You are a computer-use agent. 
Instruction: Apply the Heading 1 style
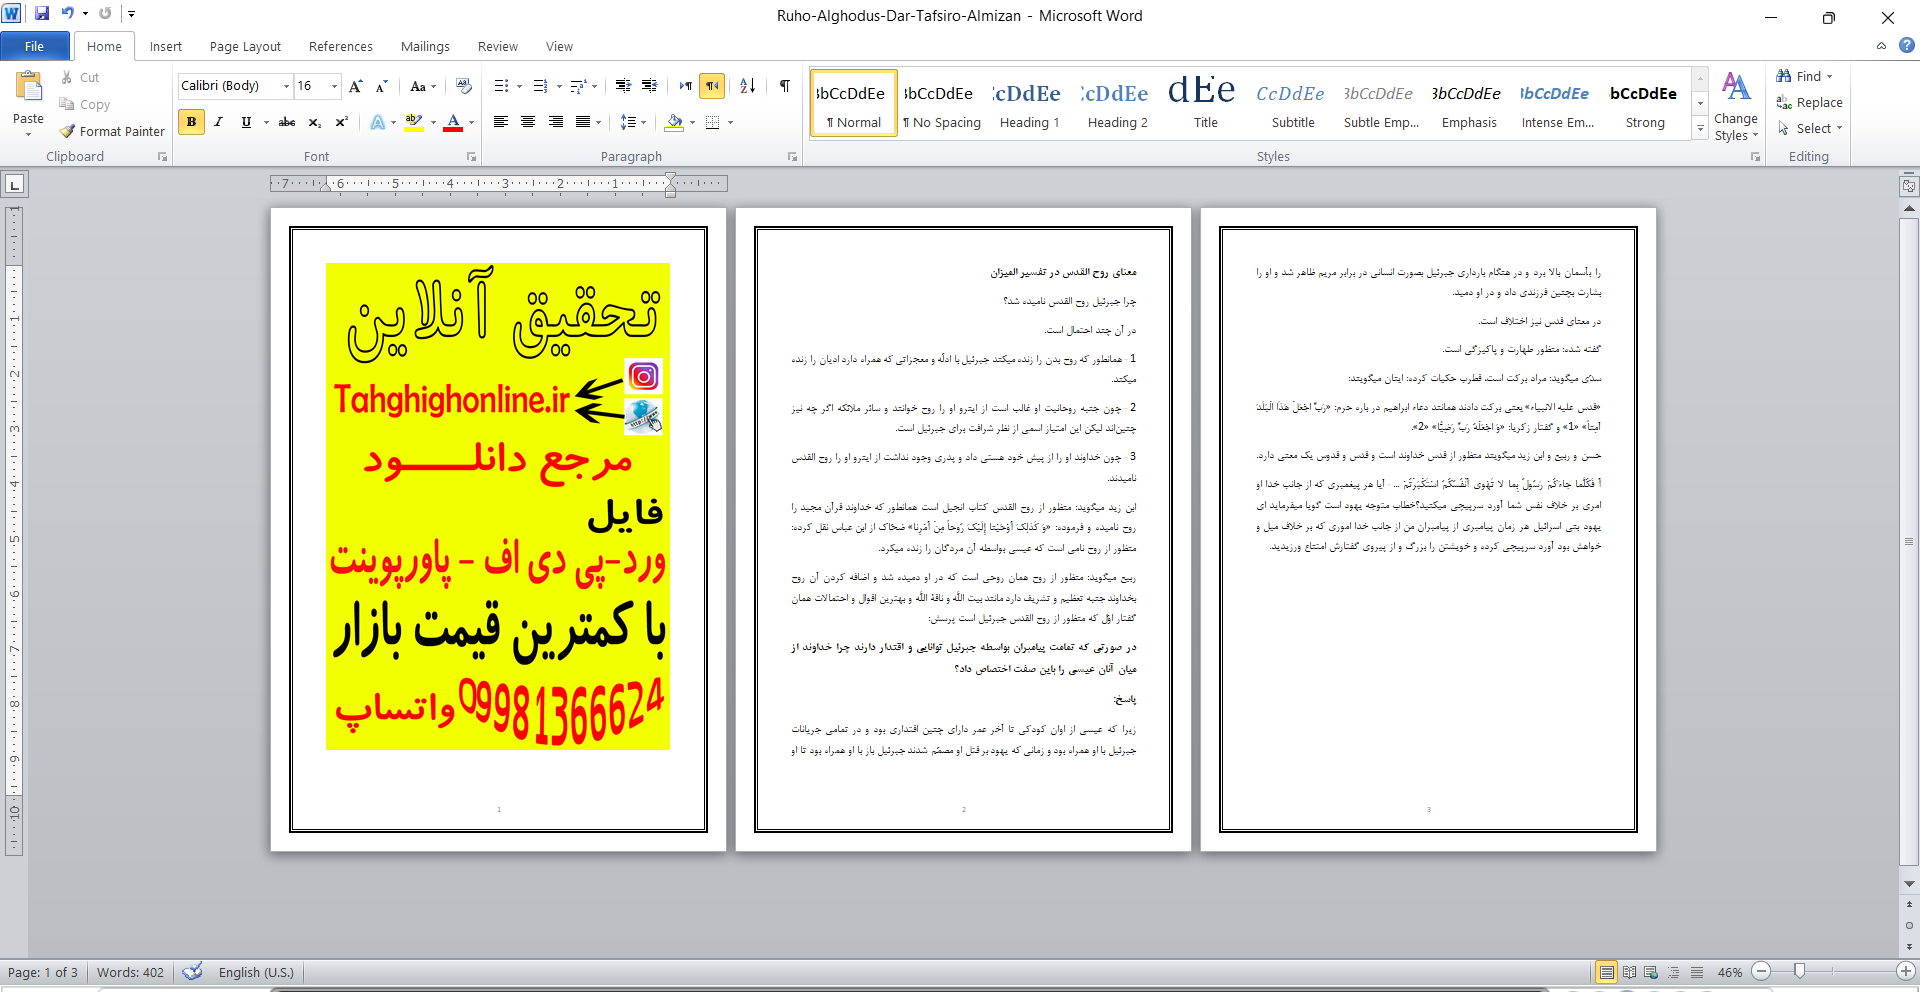(1029, 104)
